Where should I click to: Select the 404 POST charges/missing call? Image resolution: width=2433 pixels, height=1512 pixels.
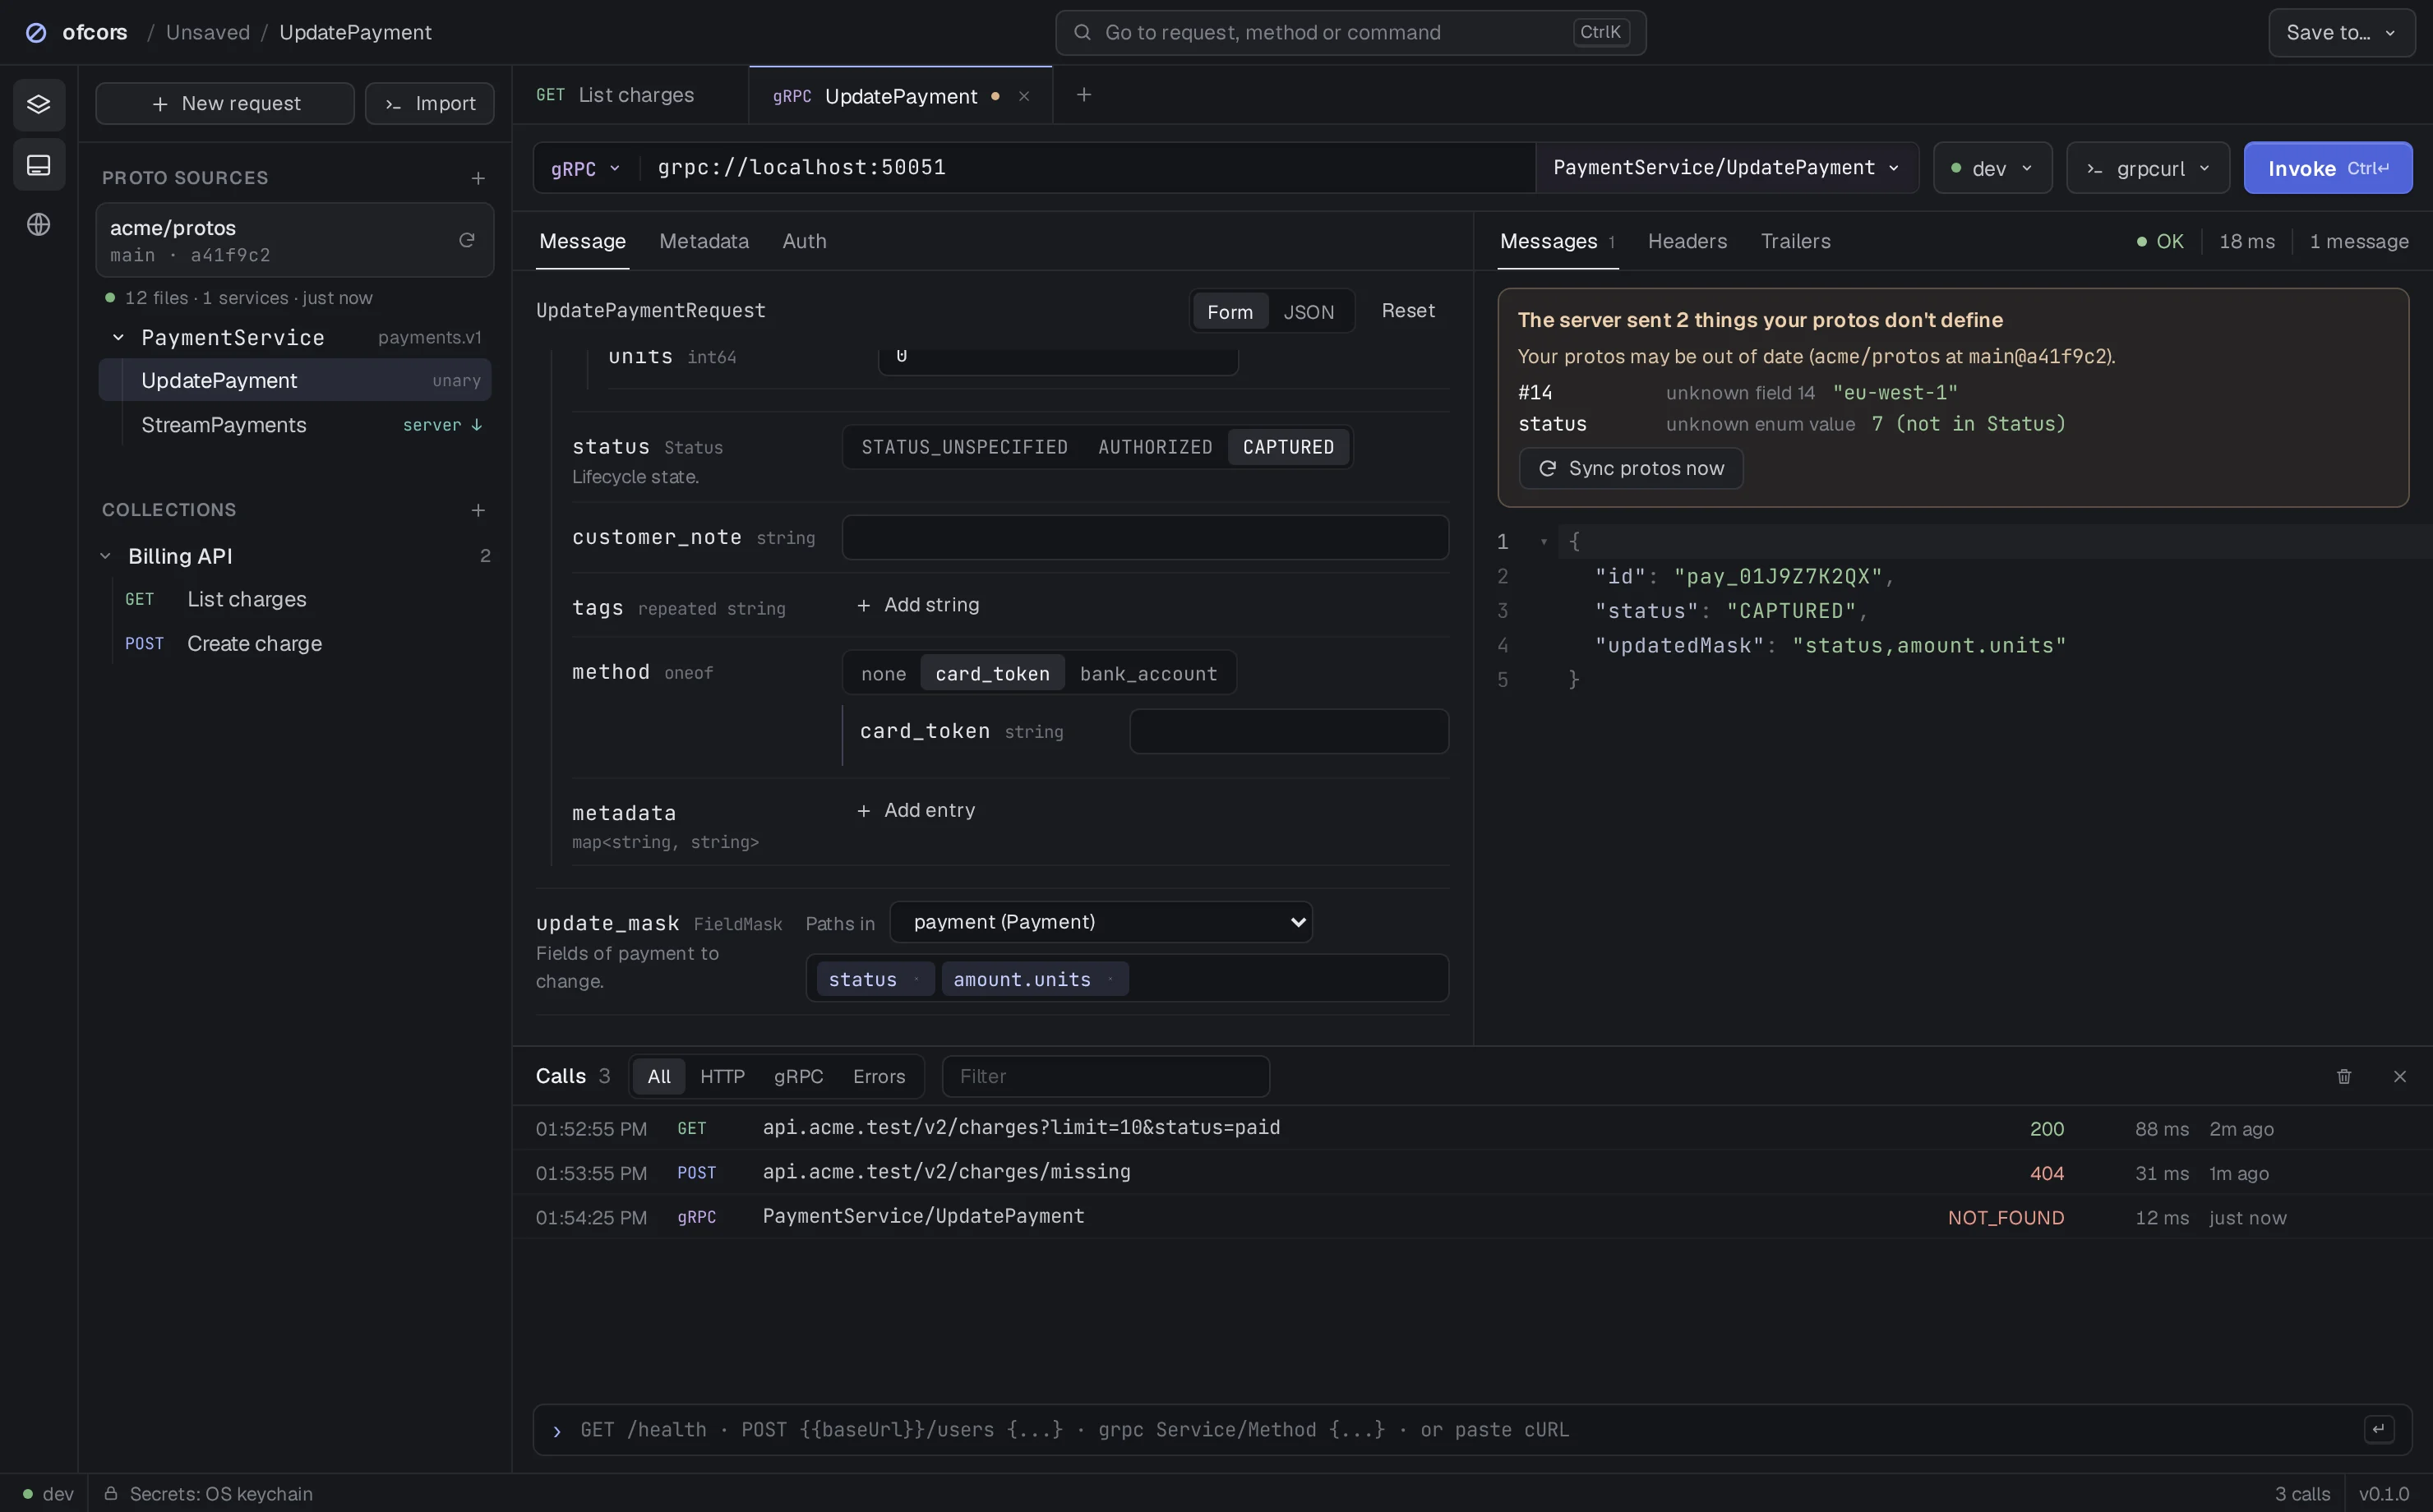click(x=1472, y=1173)
